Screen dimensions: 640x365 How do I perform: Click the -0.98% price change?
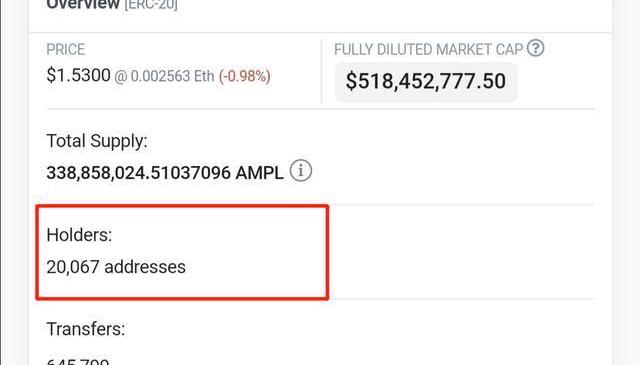(244, 76)
